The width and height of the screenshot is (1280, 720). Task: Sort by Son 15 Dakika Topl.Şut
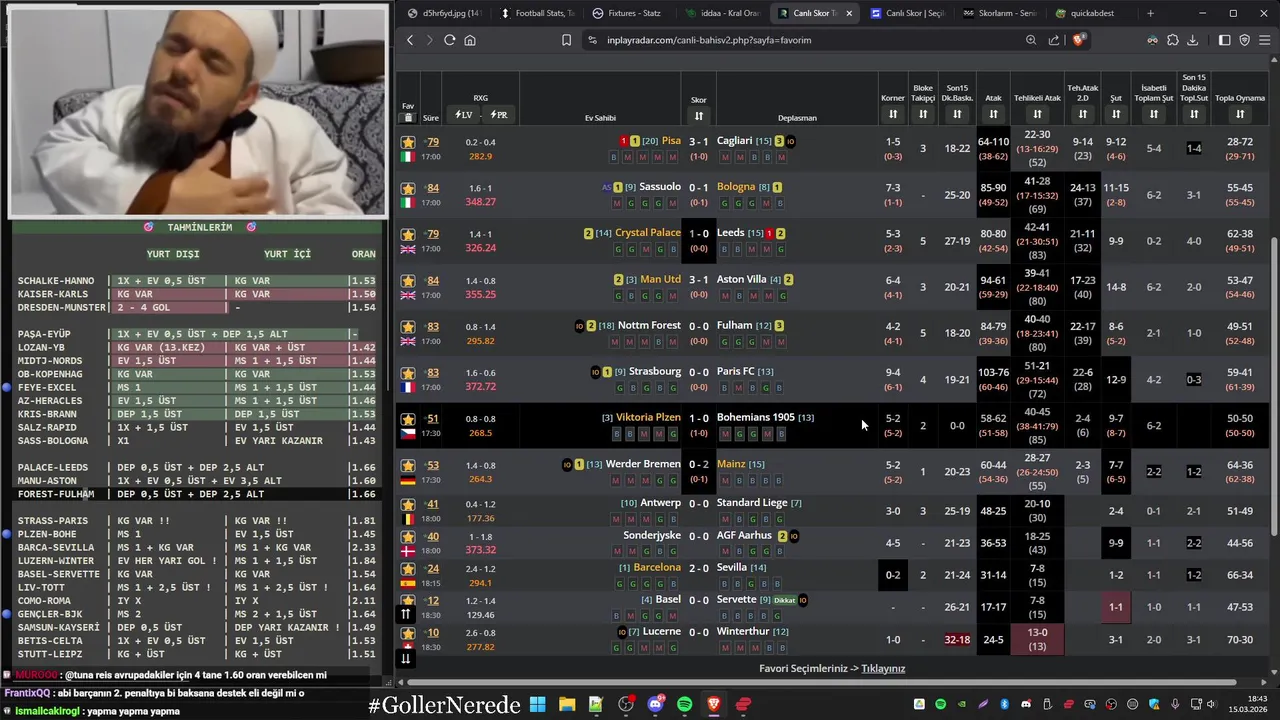pyautogui.click(x=1194, y=114)
